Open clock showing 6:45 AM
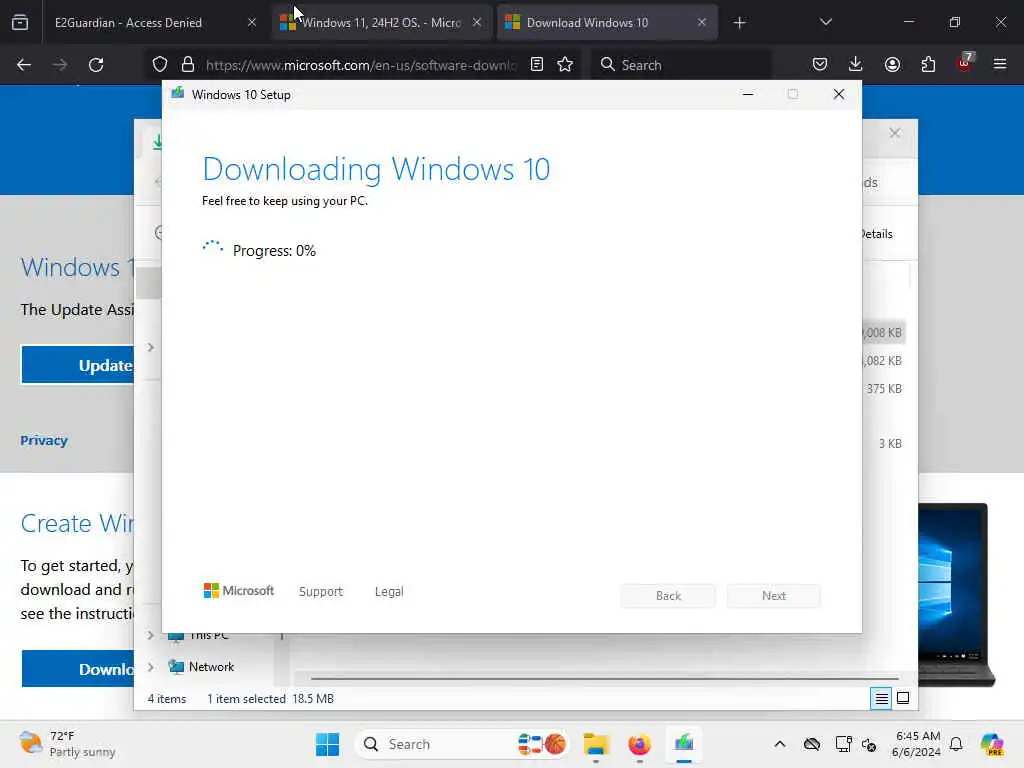The width and height of the screenshot is (1024, 768). click(918, 744)
